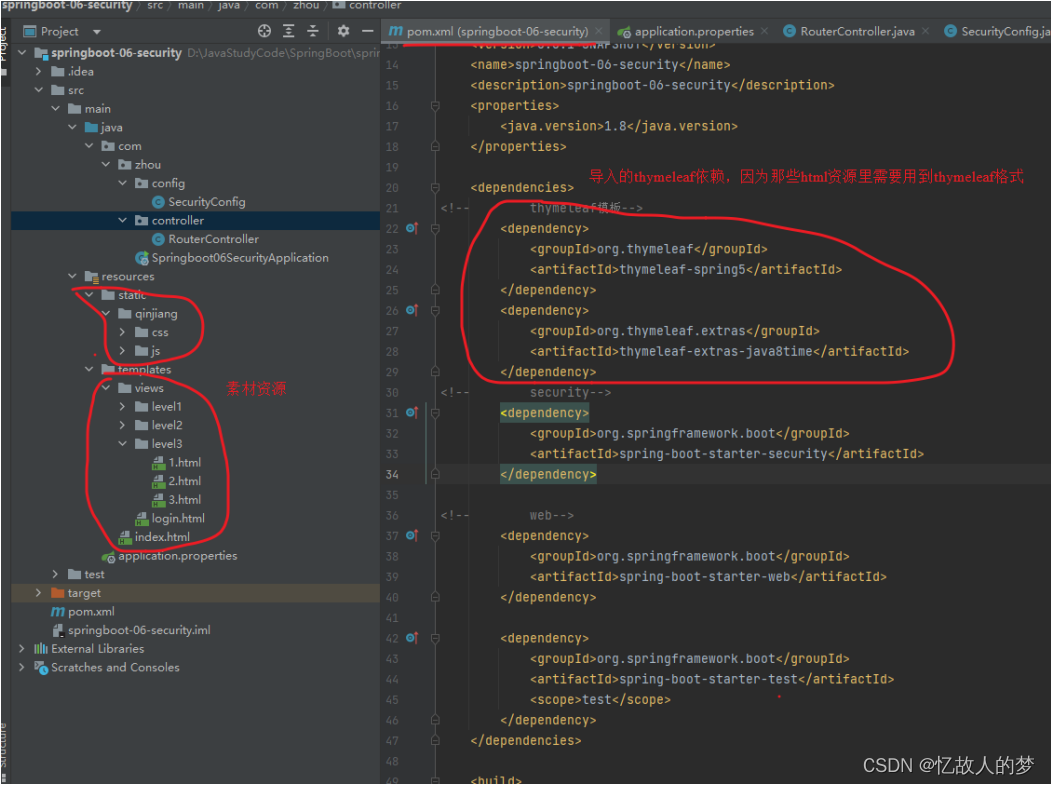The image size is (1051, 786).
Task: Switch to the SecurityConfig.java tab
Action: pos(996,30)
